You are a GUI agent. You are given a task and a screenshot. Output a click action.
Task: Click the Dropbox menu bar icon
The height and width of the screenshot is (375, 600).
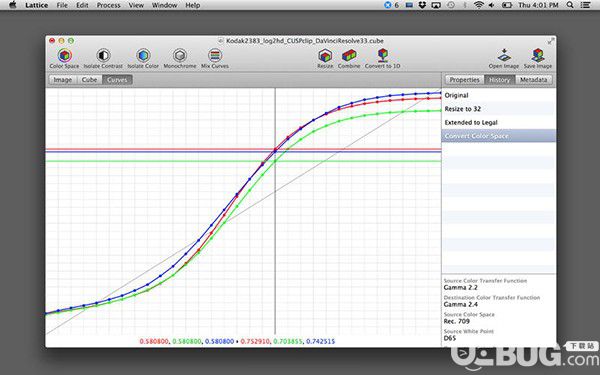click(422, 5)
